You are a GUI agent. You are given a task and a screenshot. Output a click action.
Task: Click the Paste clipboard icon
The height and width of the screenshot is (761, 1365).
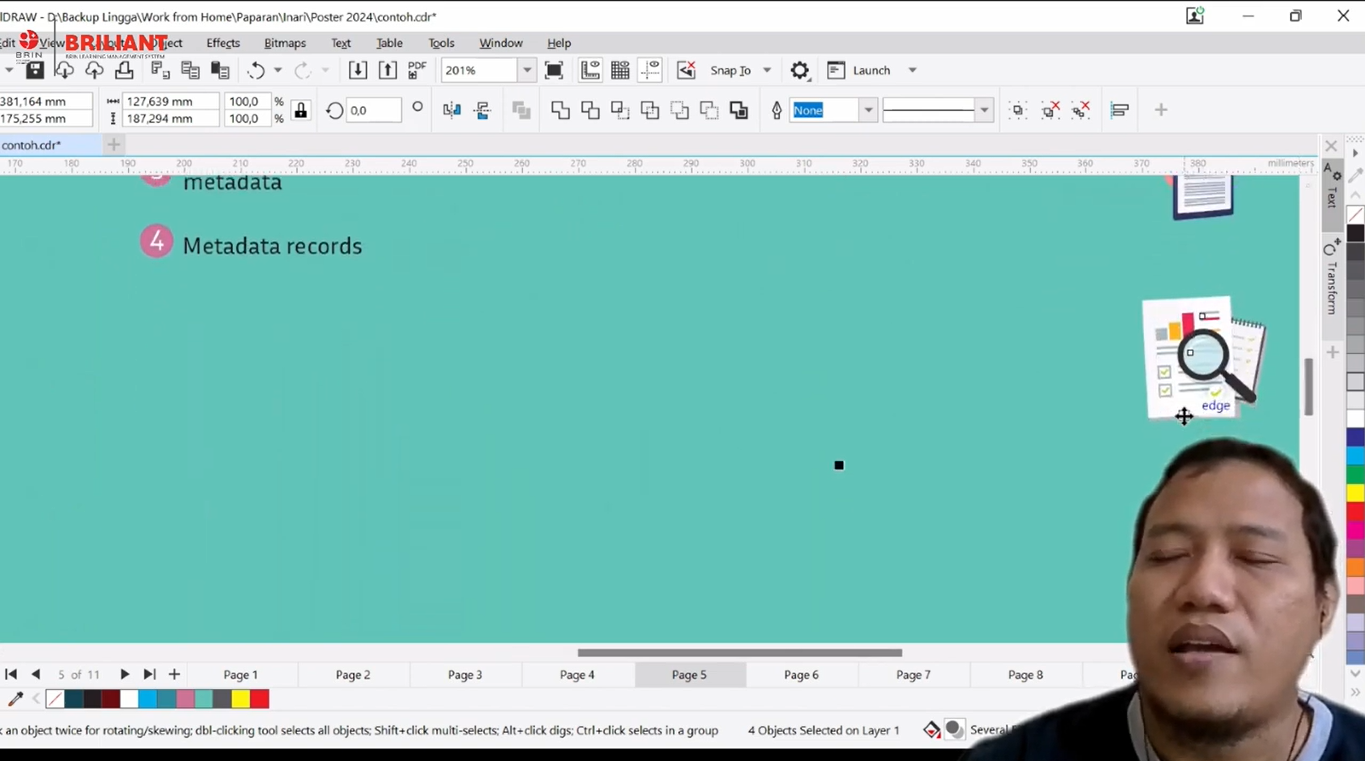(x=220, y=70)
